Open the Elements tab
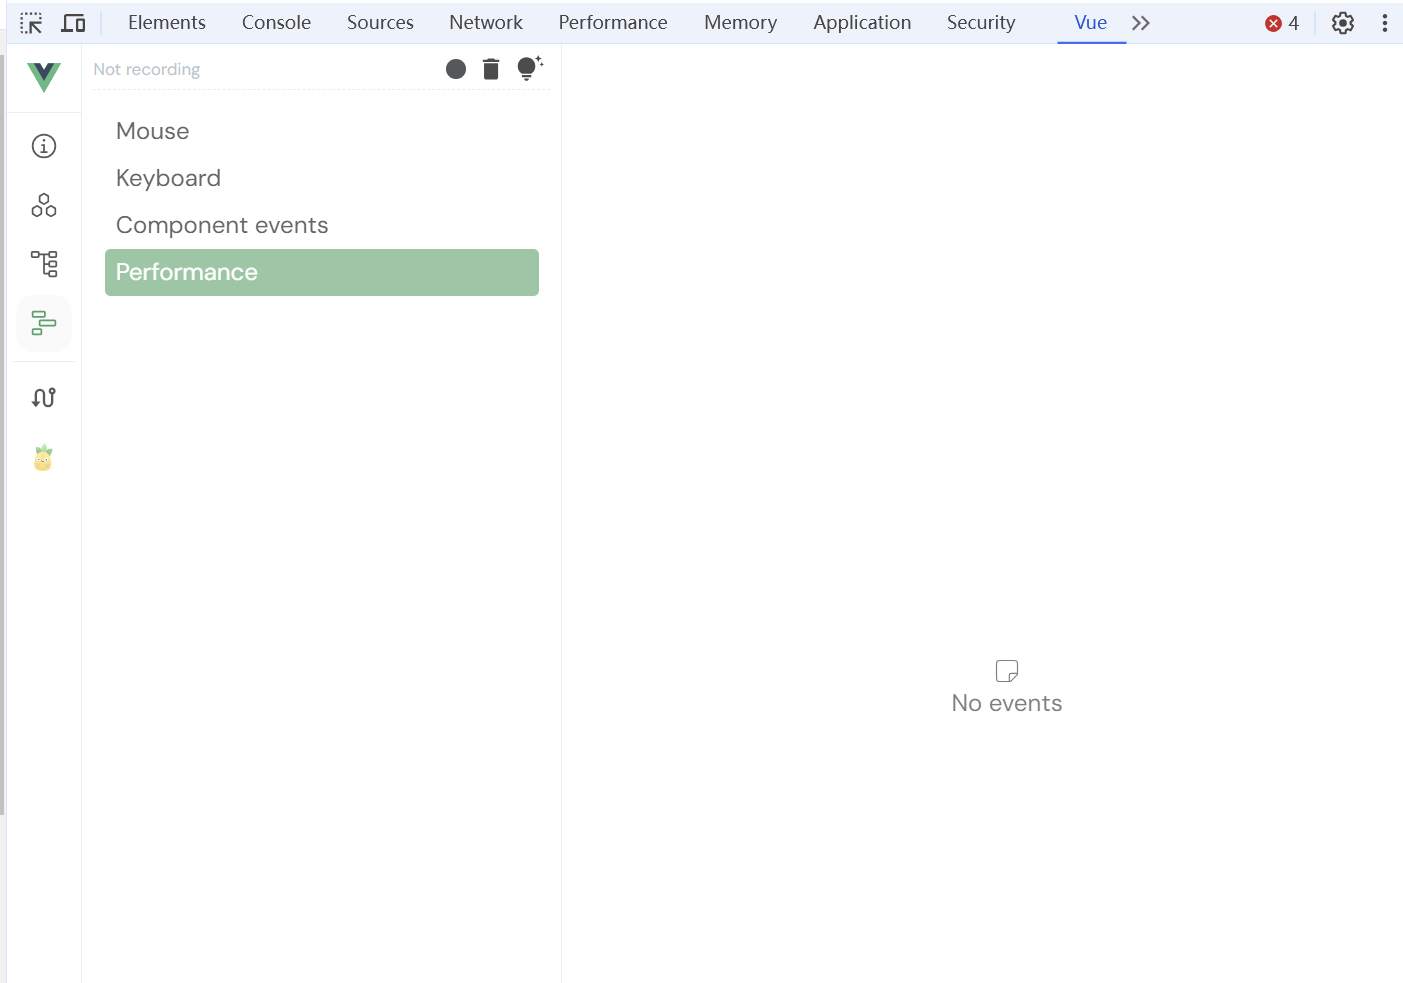1403x983 pixels. 167,22
